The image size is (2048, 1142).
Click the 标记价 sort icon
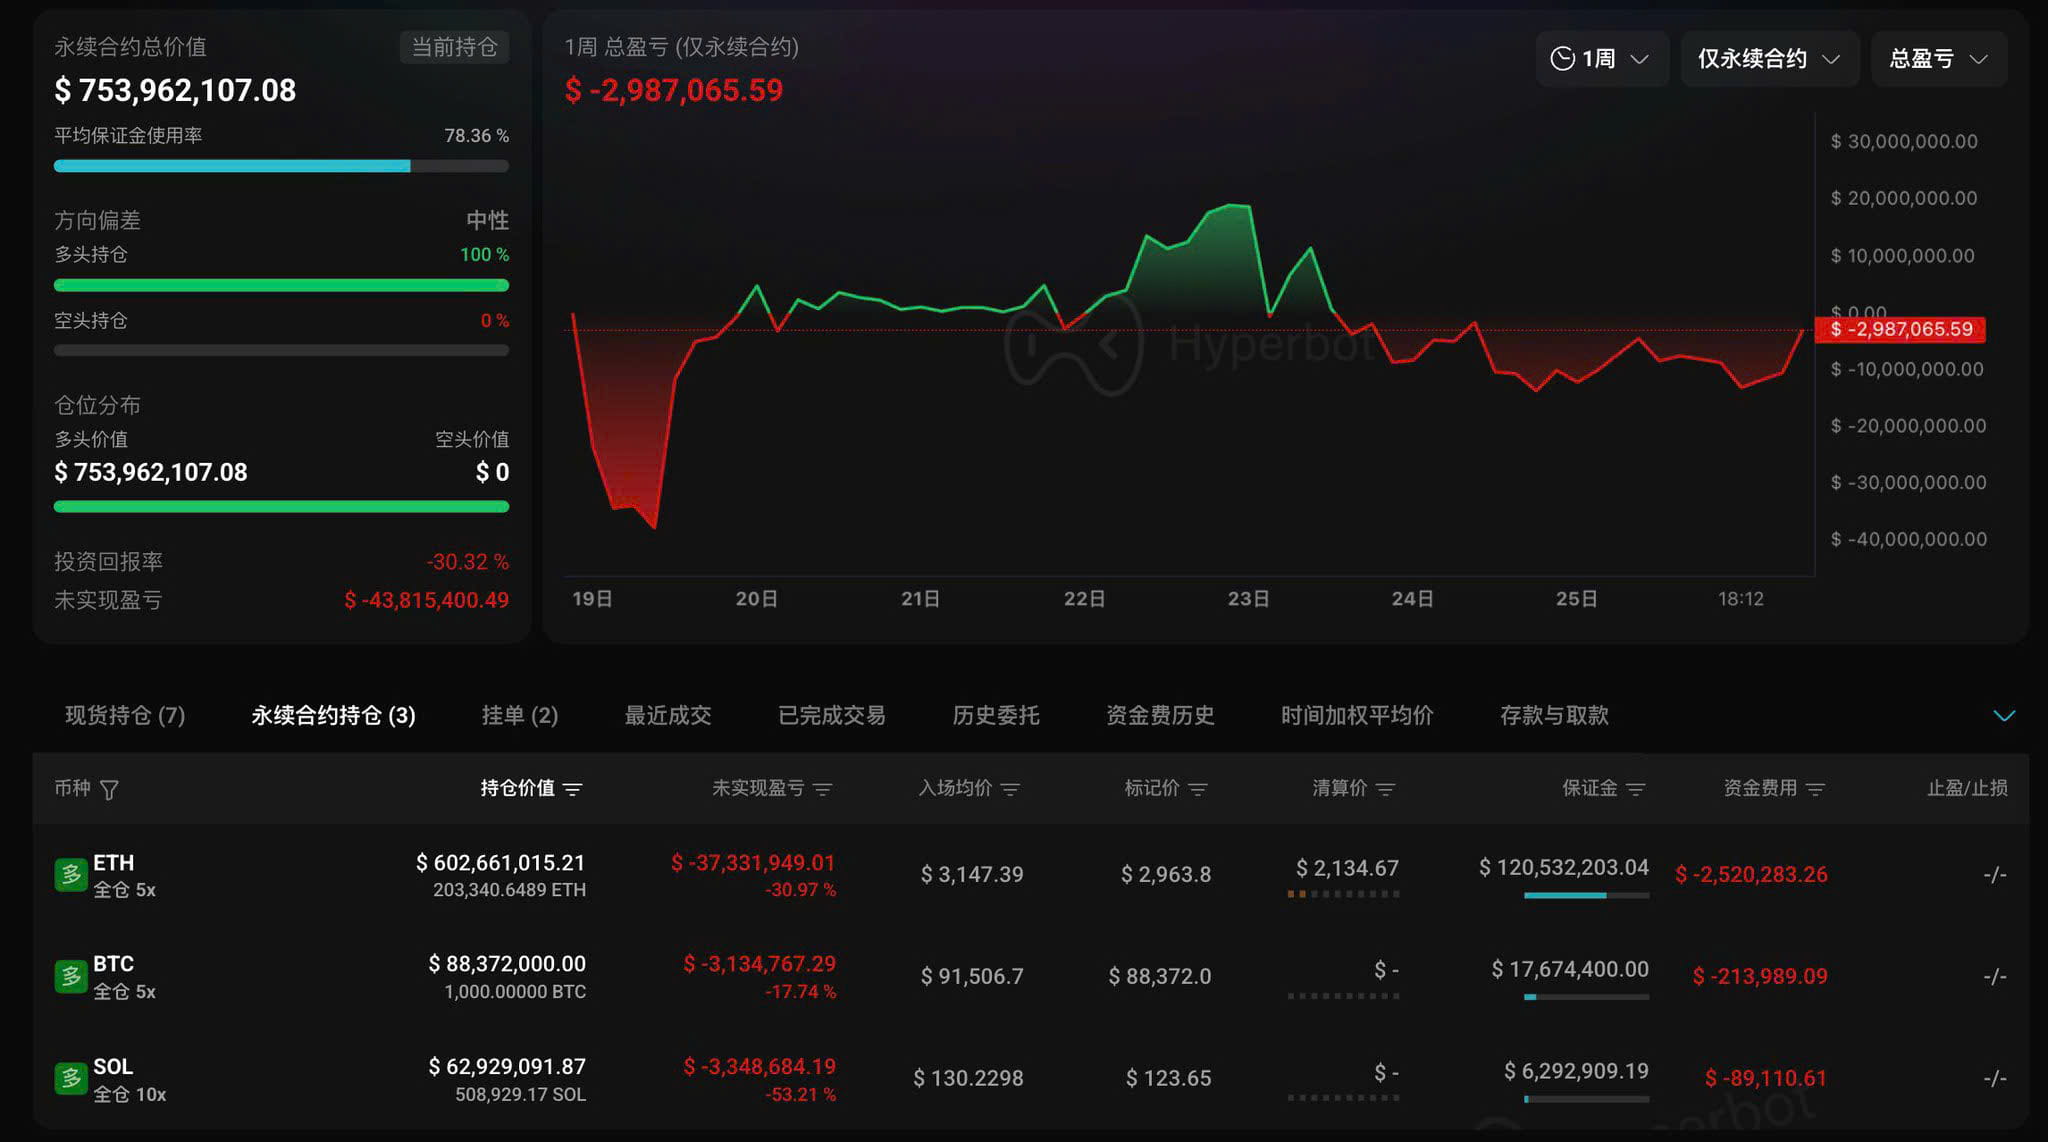(x=1197, y=789)
